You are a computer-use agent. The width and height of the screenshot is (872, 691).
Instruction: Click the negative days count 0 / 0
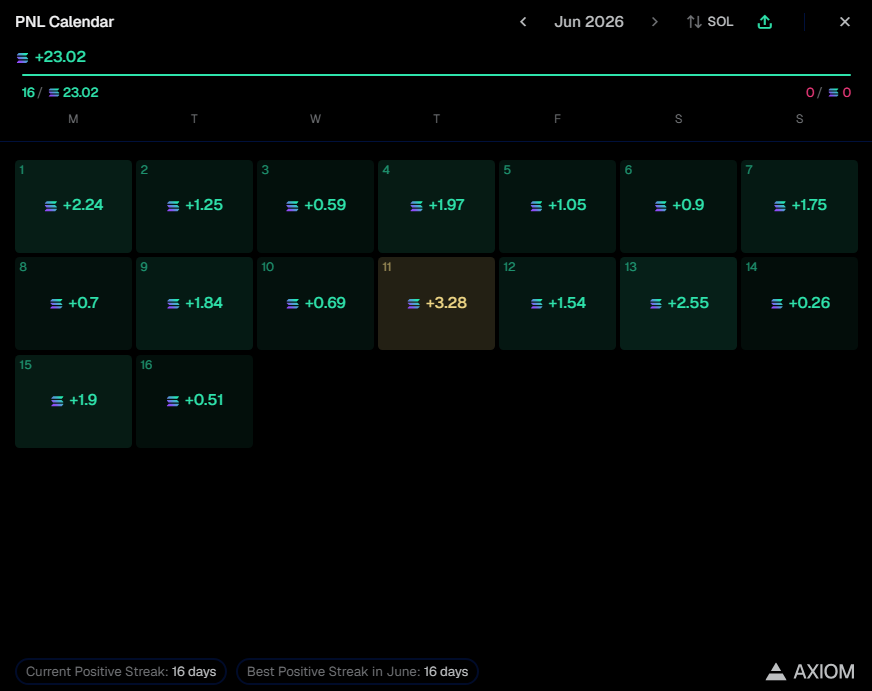(828, 92)
